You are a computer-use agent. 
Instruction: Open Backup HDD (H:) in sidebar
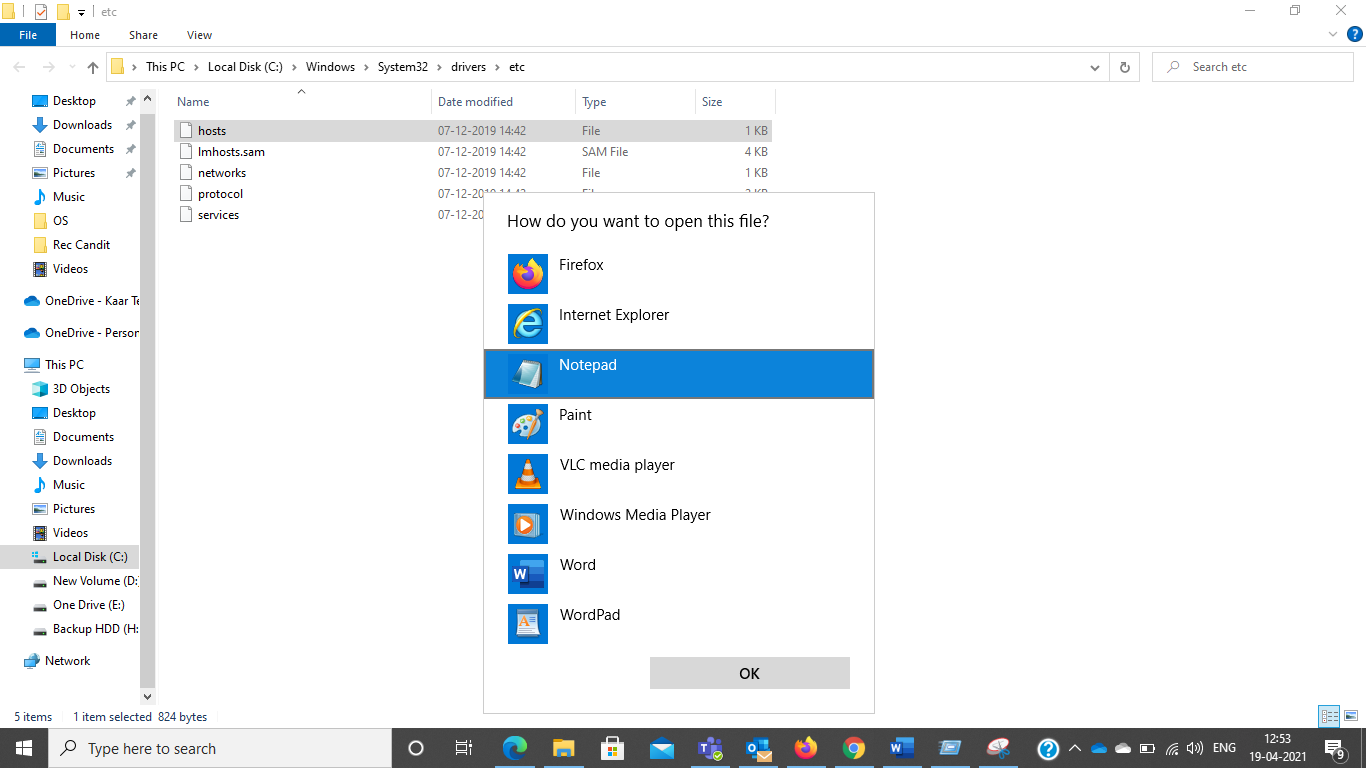(x=95, y=629)
